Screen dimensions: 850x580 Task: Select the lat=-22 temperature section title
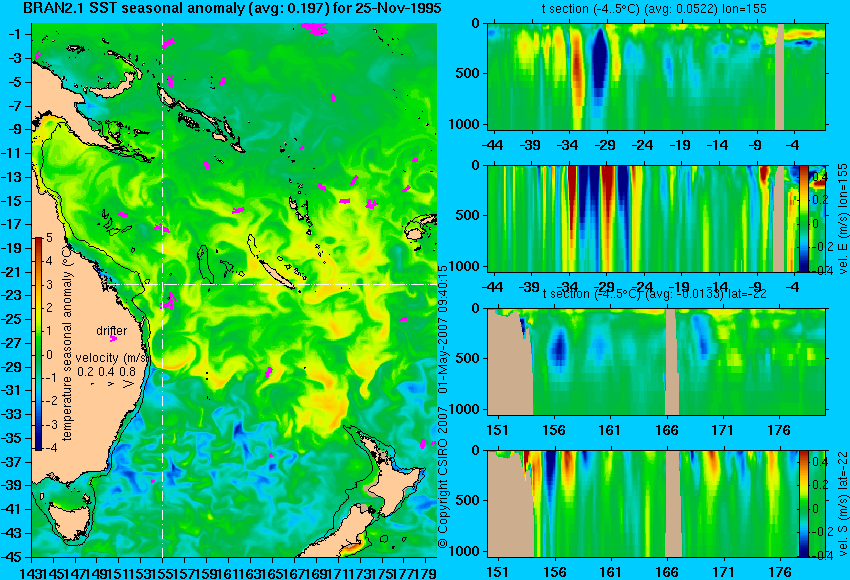[x=654, y=293]
